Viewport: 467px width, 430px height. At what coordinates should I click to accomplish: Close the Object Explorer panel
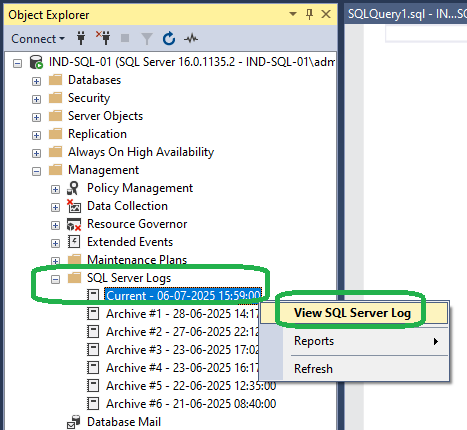[326, 14]
